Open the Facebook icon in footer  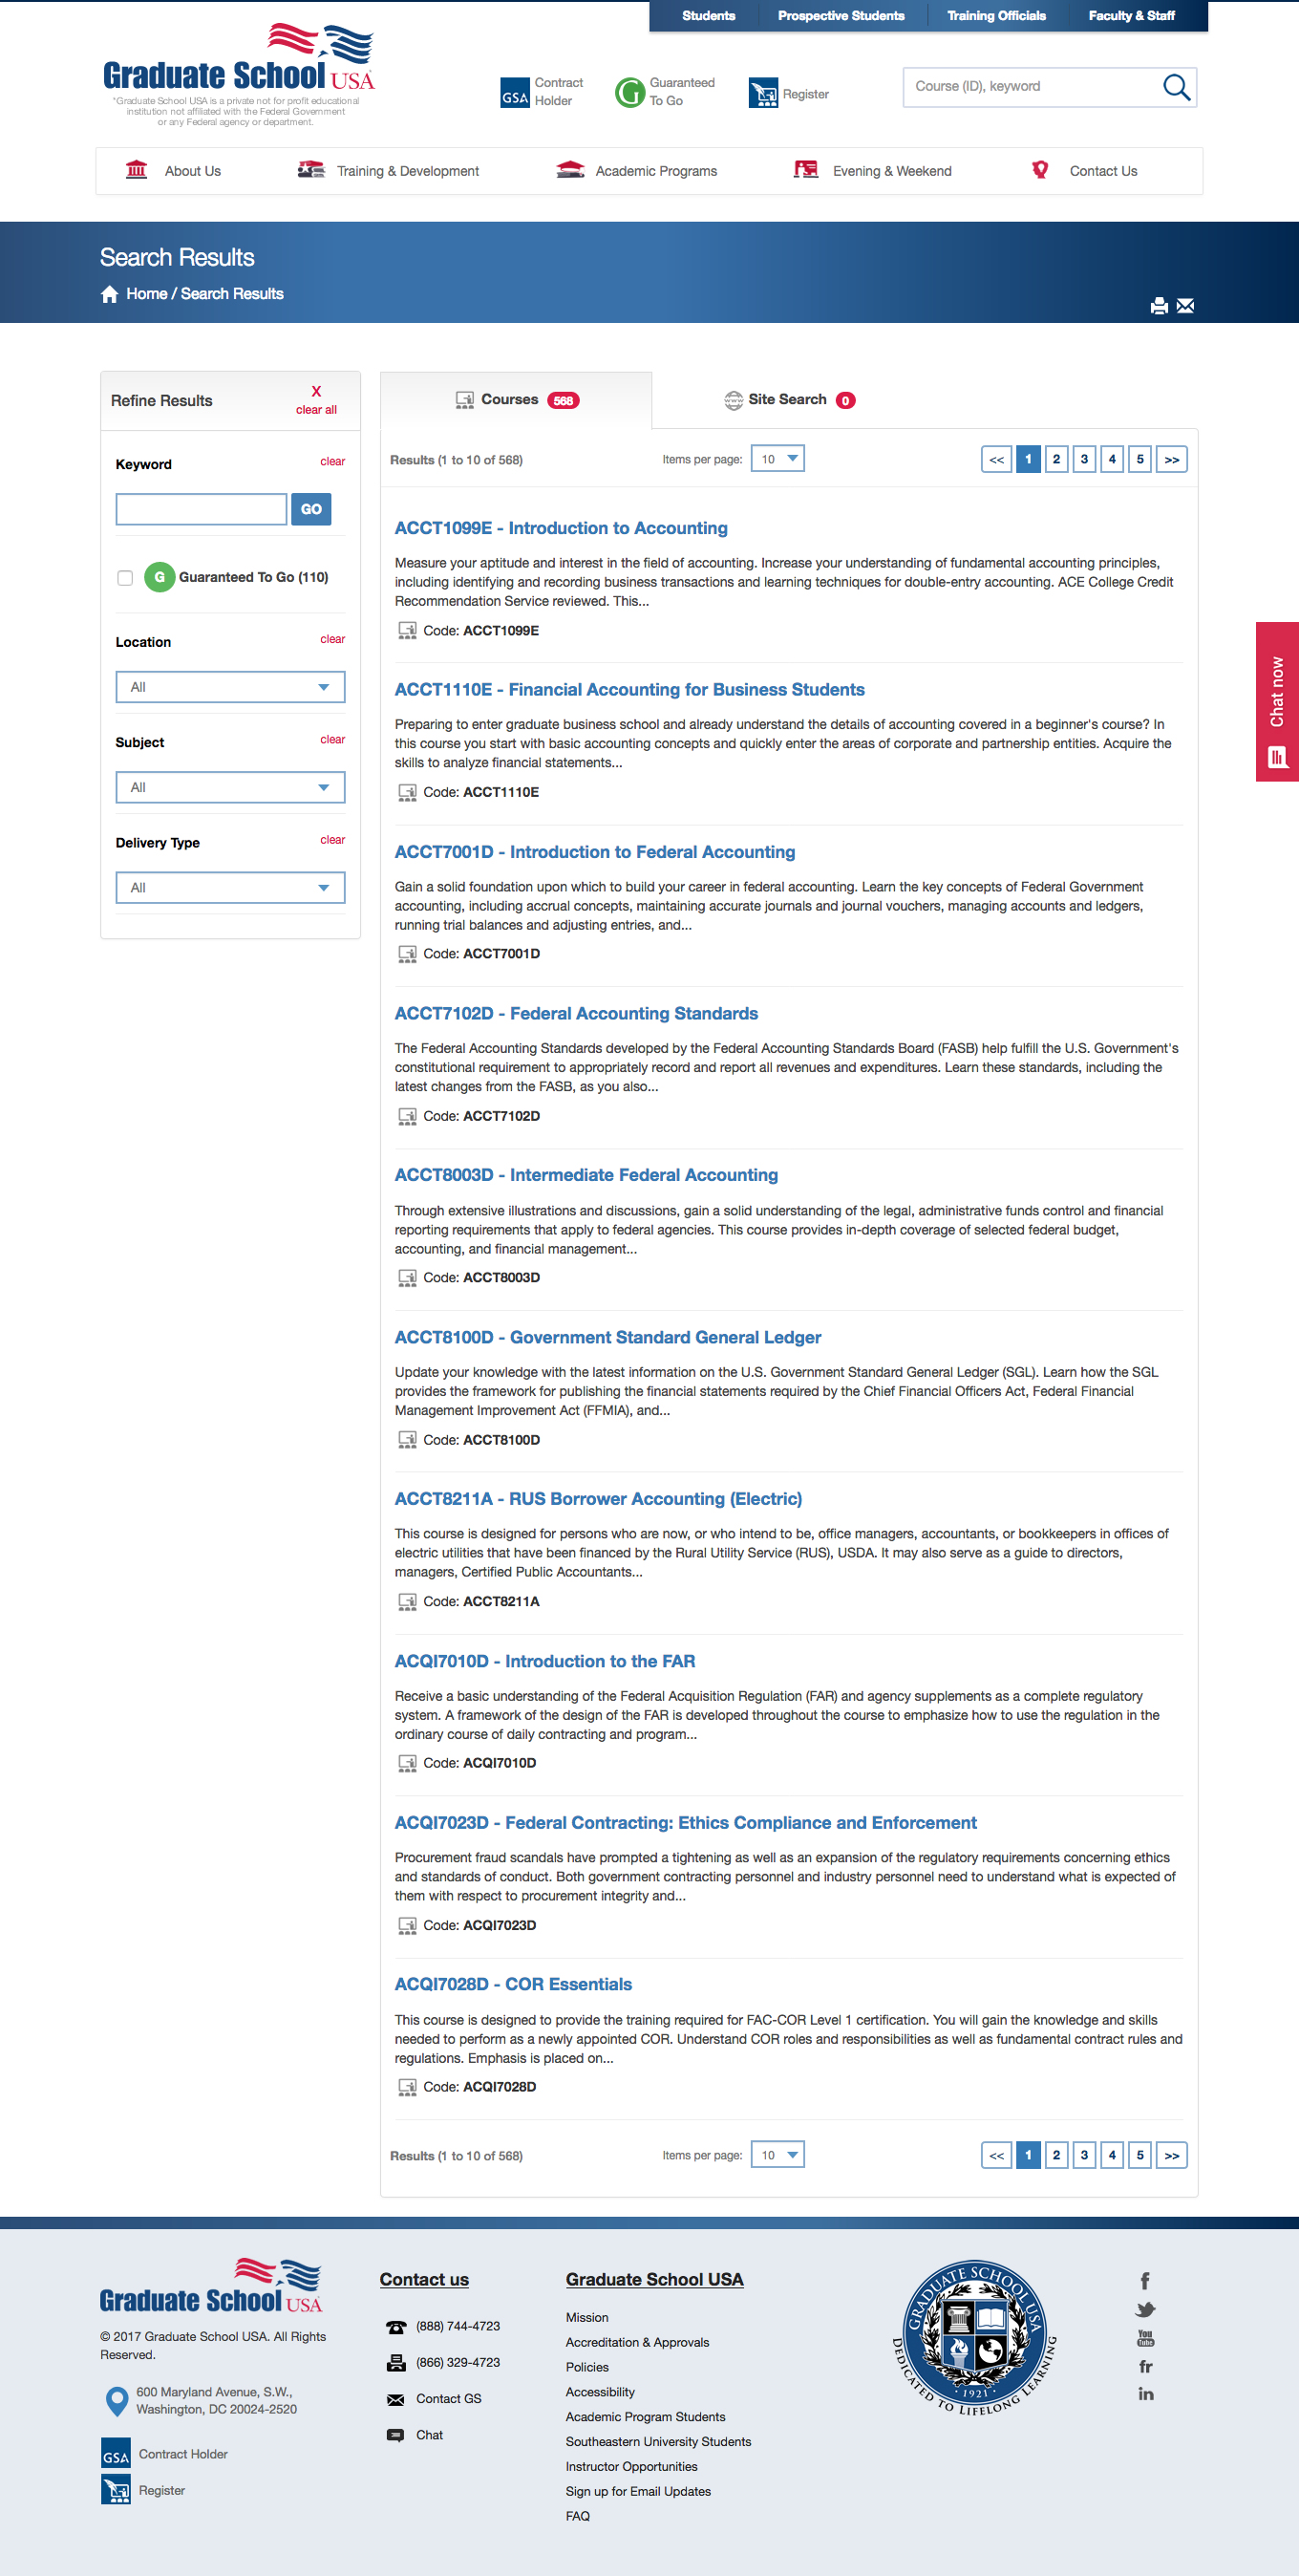coord(1145,2281)
